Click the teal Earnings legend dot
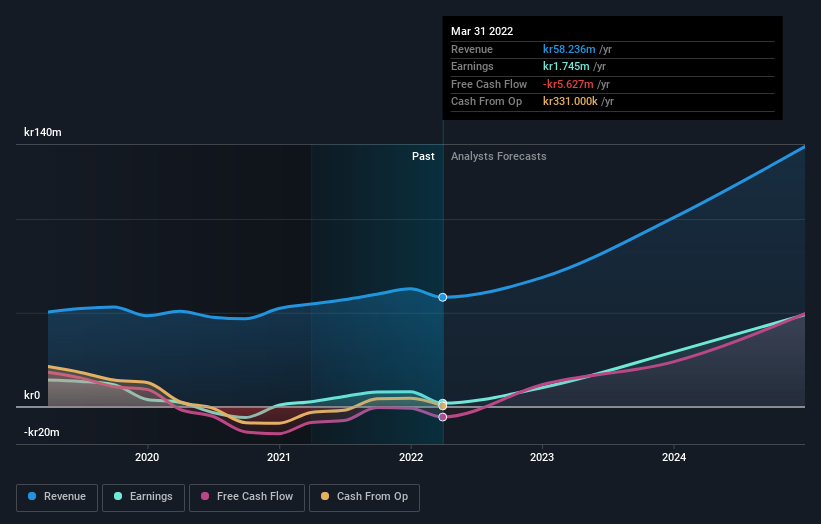The width and height of the screenshot is (821, 524). tap(118, 496)
